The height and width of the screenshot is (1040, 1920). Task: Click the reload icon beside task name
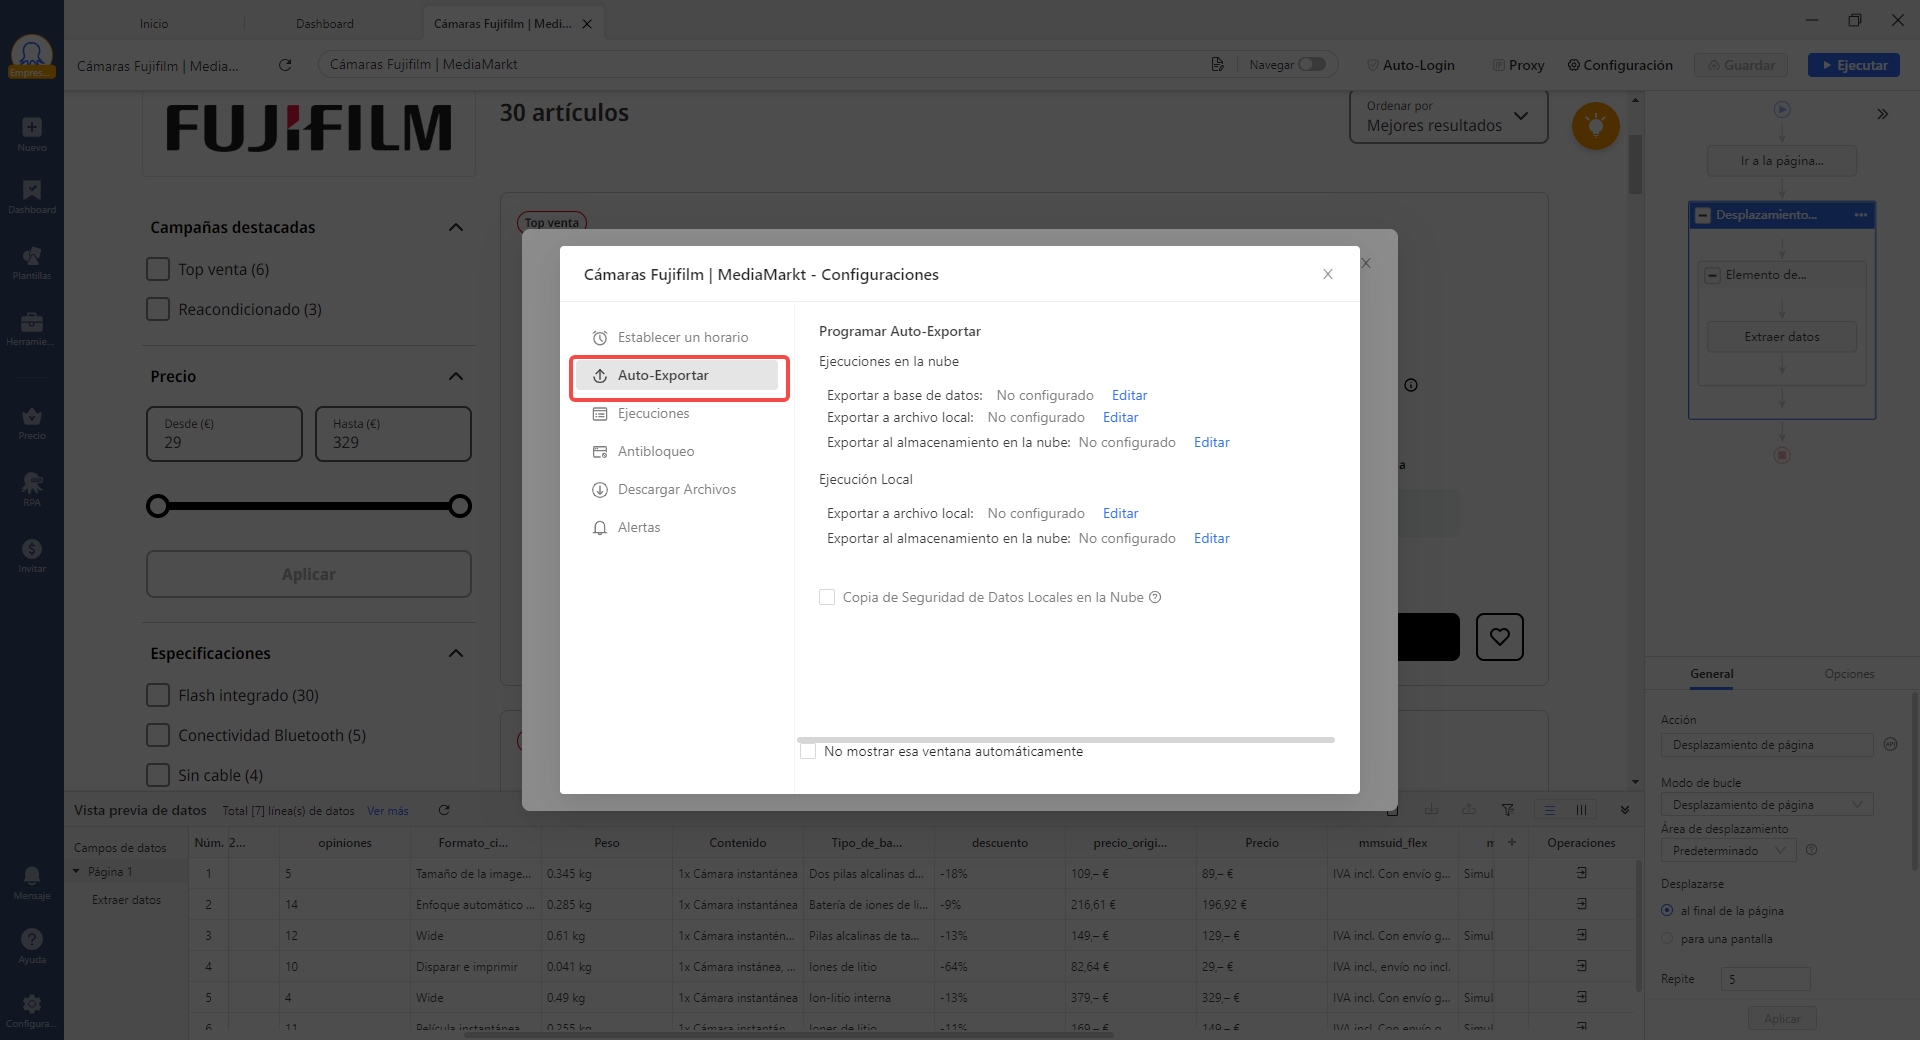point(285,65)
